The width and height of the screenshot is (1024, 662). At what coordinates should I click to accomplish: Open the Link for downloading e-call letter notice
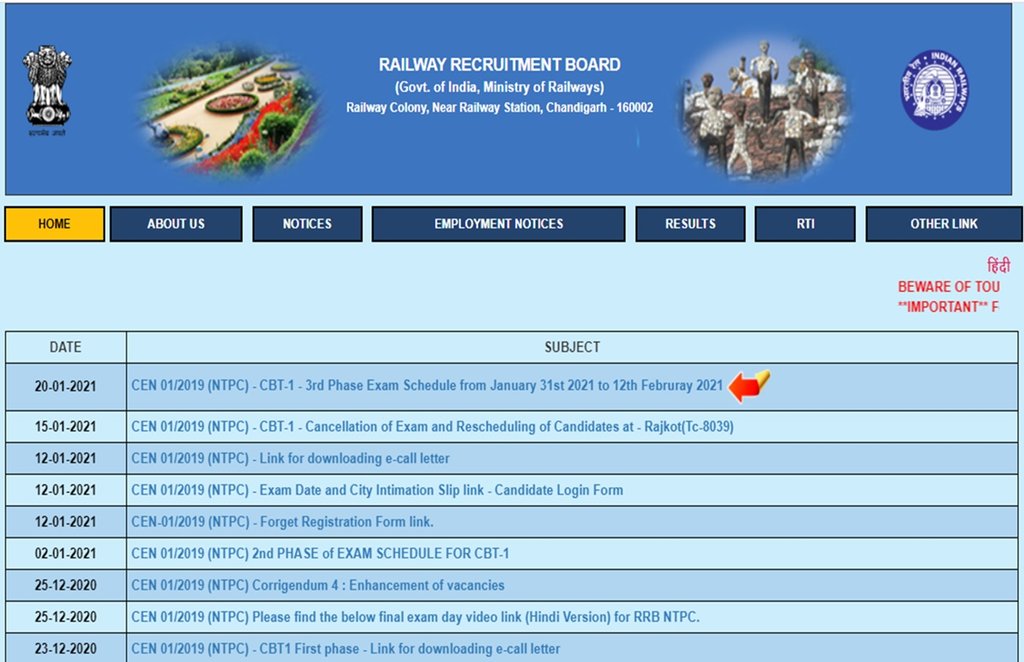[x=291, y=458]
